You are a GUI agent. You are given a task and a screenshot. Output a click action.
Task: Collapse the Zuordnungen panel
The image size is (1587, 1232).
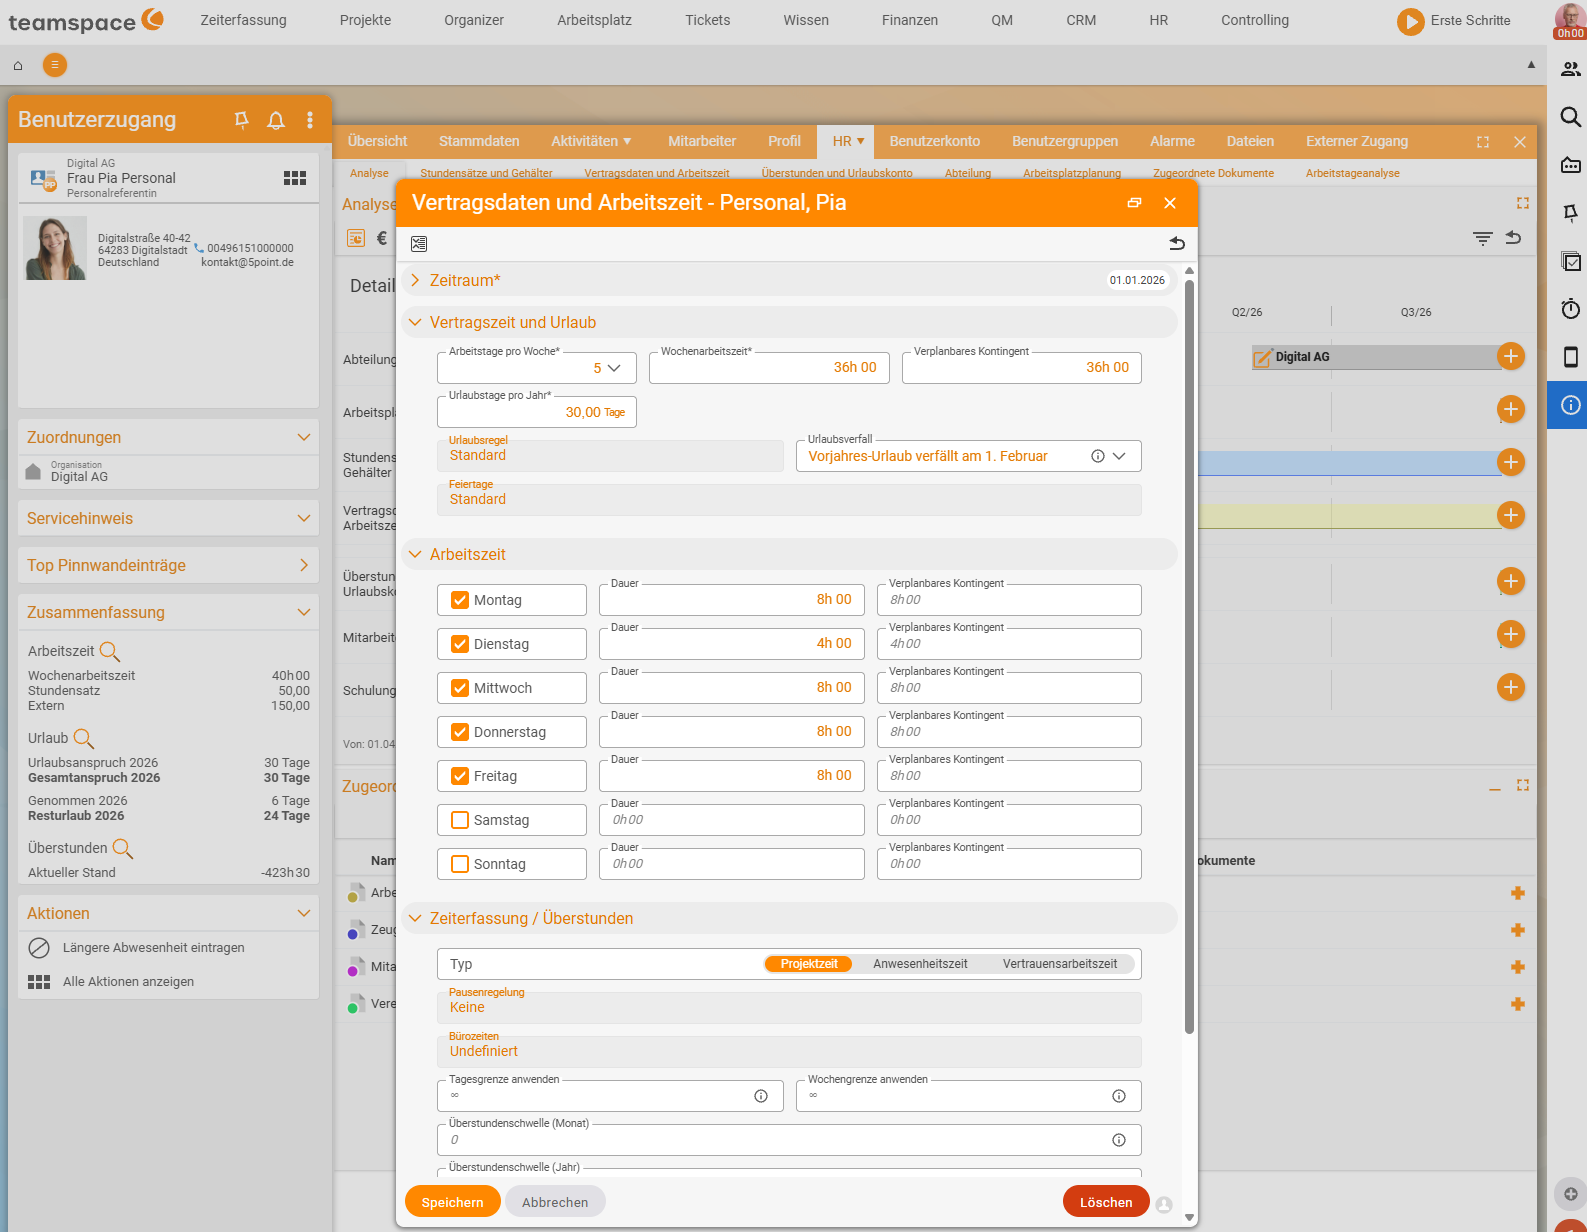coord(304,438)
